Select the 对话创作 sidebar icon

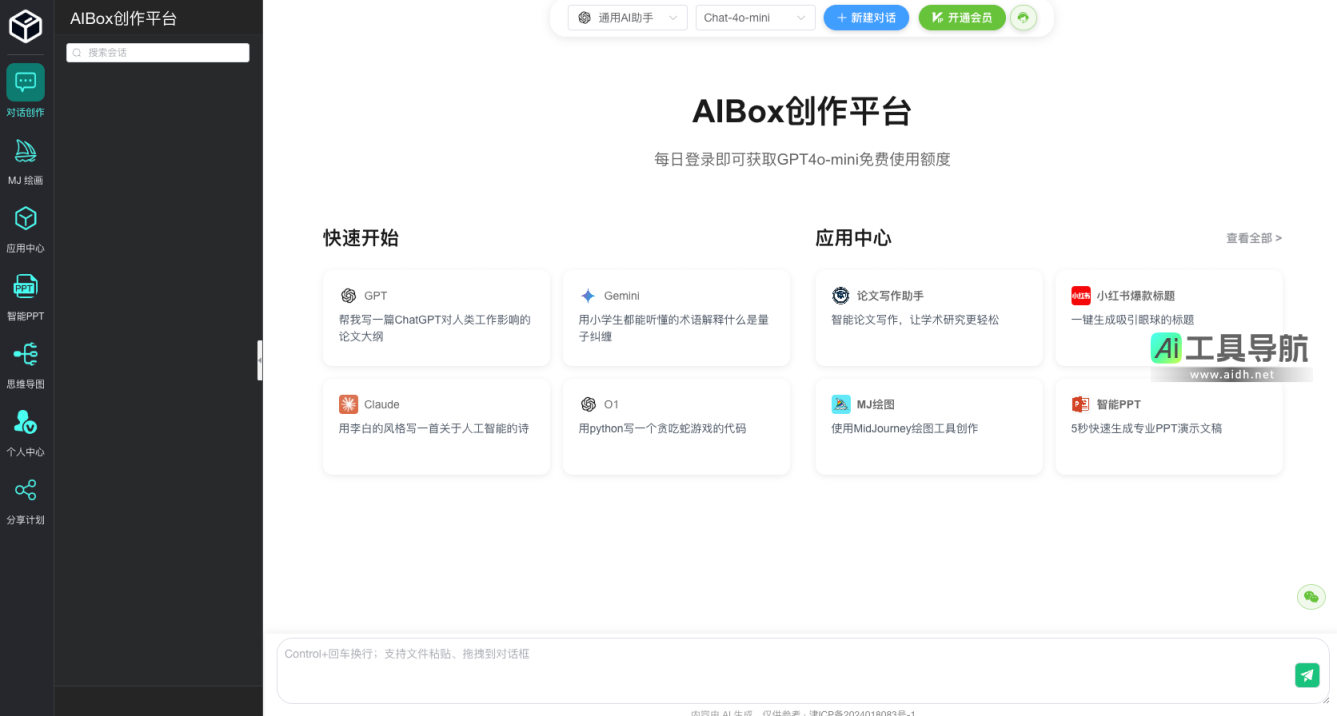tap(25, 90)
